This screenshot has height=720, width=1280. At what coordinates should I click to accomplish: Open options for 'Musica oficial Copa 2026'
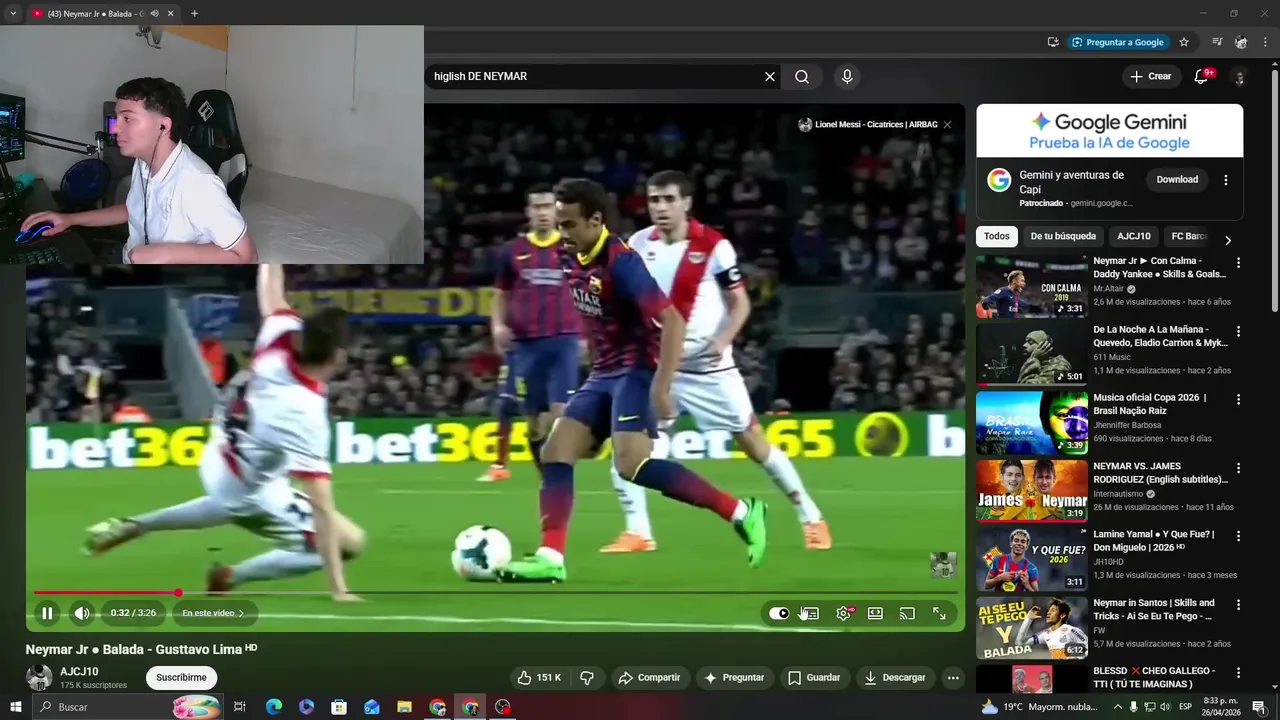(1238, 400)
